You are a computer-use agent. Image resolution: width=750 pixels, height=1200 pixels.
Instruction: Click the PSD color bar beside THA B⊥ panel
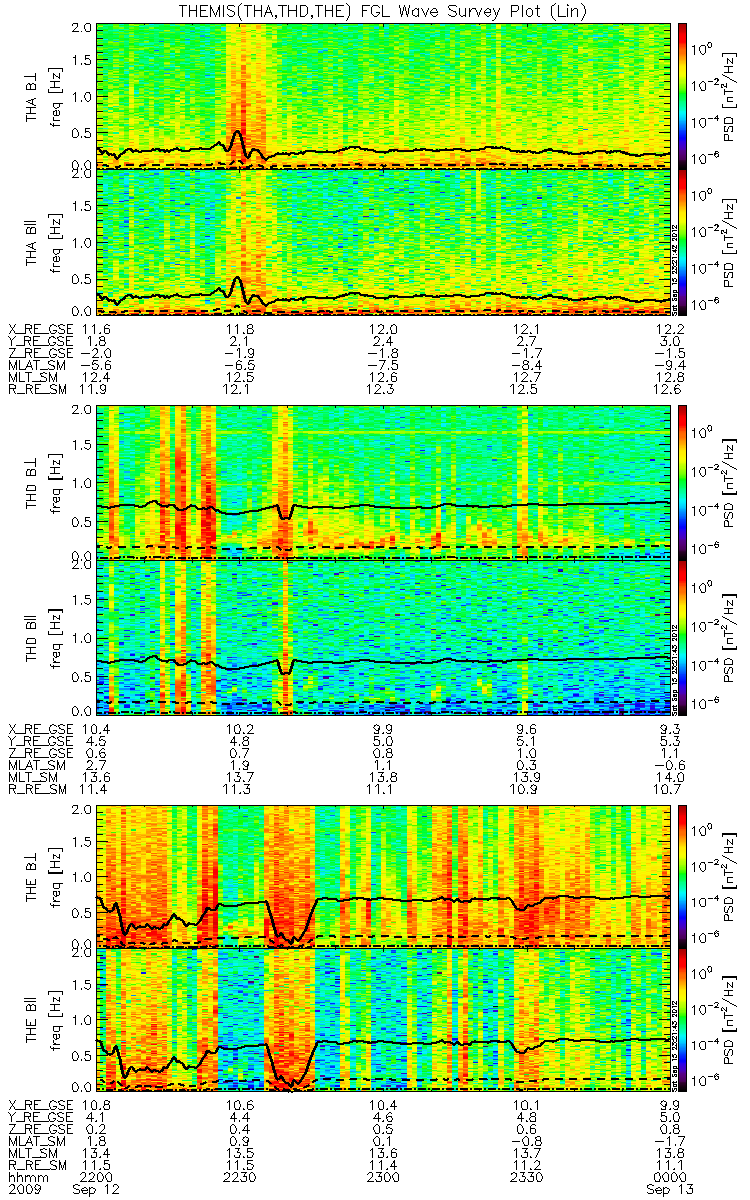683,96
